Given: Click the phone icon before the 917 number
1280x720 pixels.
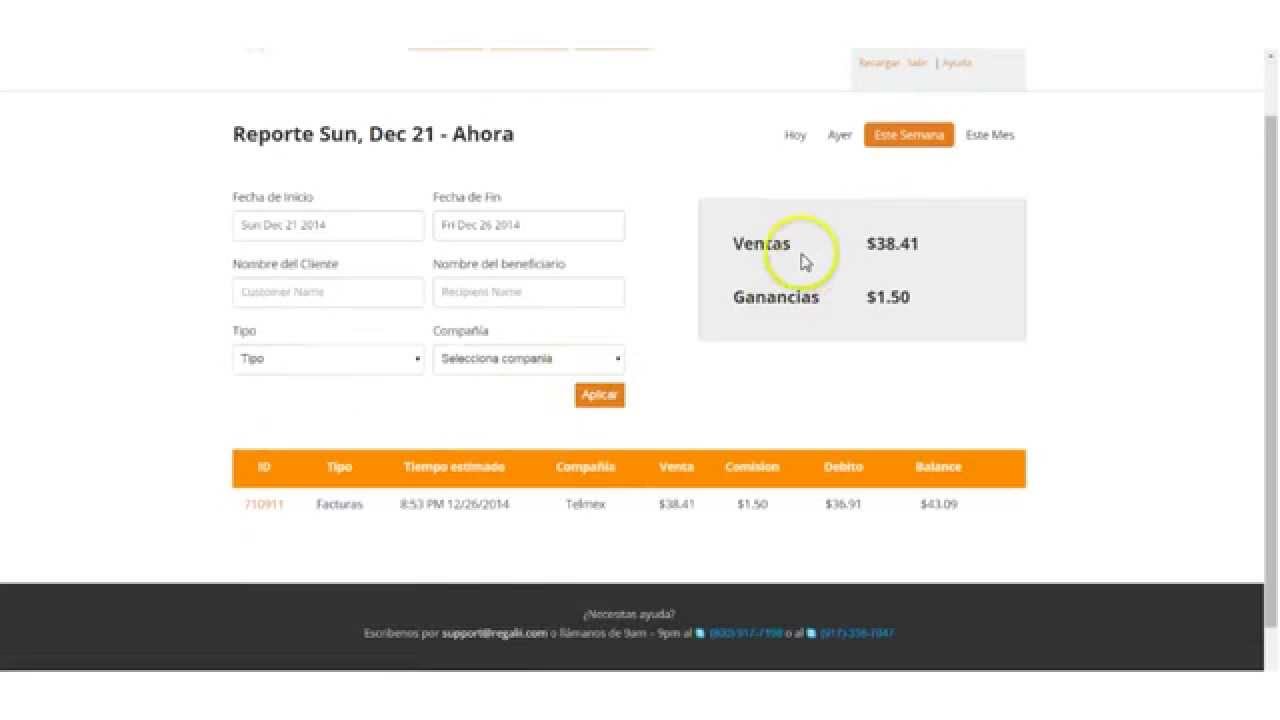Looking at the screenshot, I should tap(812, 633).
